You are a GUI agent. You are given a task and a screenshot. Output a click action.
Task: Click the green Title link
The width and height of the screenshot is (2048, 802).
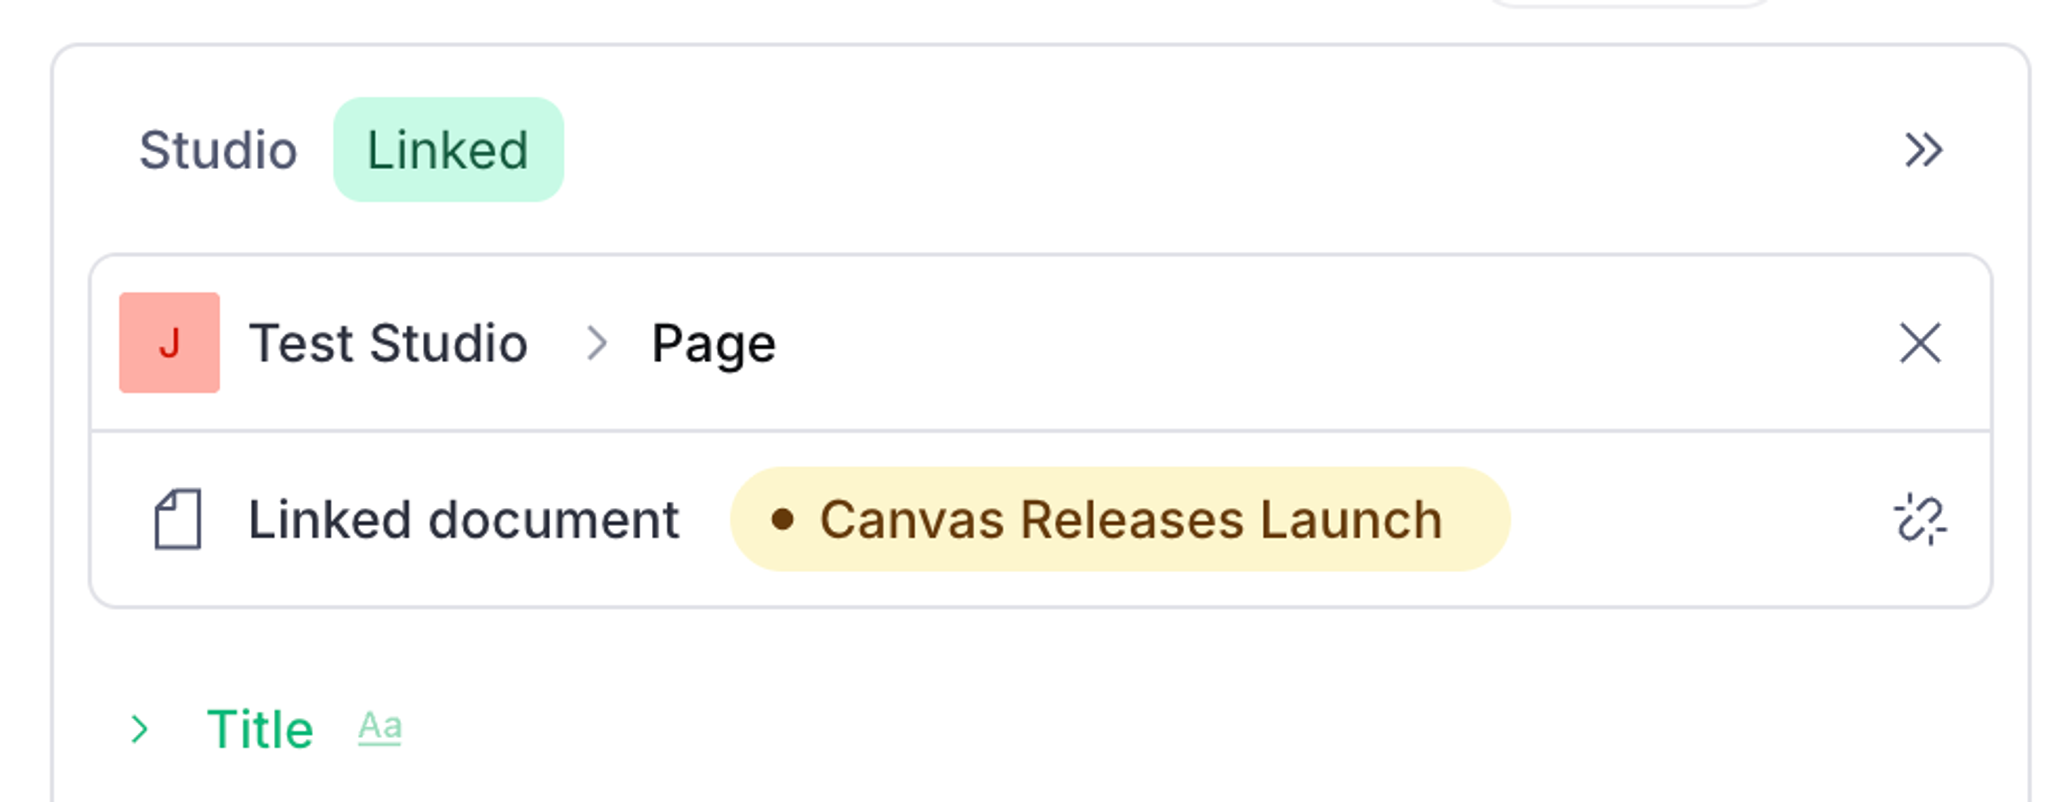click(259, 727)
